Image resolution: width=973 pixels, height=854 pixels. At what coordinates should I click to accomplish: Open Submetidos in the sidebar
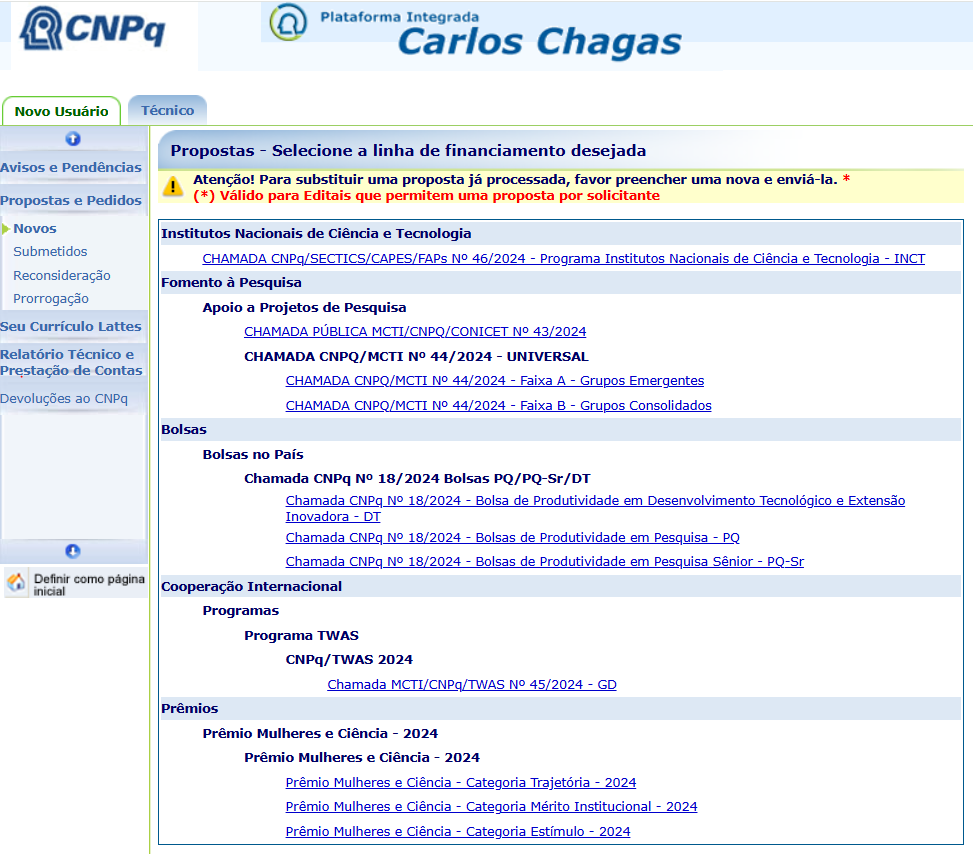tap(50, 252)
